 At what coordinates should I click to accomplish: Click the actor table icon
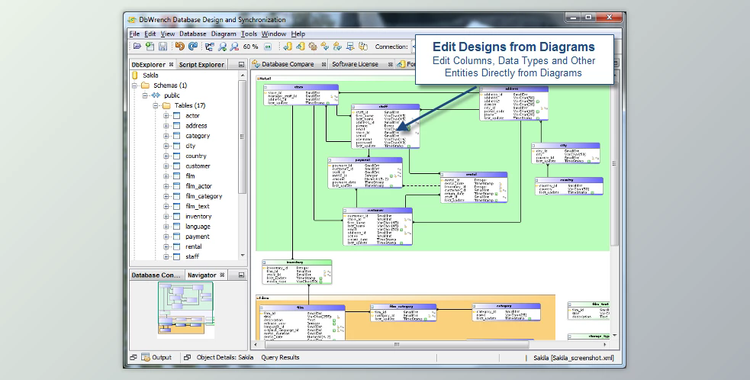176,115
